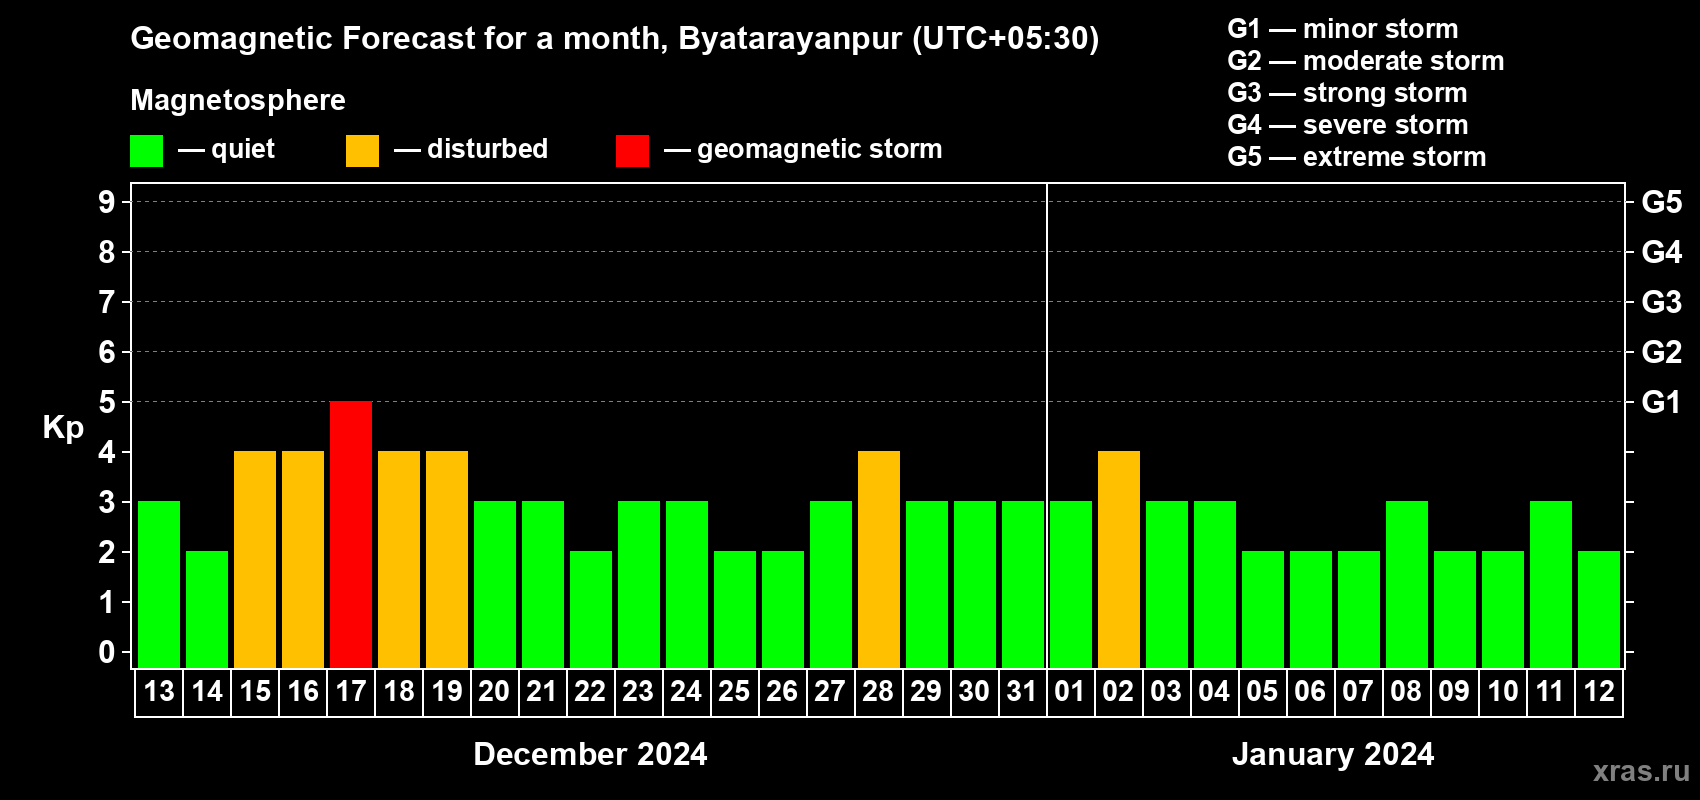The image size is (1700, 800).
Task: Click the 'G5 — extreme storm' legend text
Action: [x=1357, y=157]
